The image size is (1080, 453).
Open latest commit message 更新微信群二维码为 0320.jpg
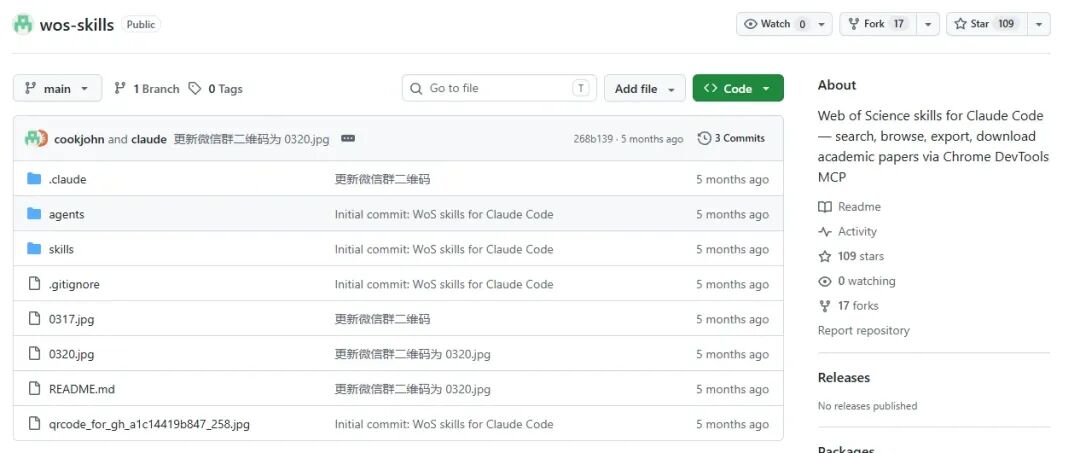point(251,139)
